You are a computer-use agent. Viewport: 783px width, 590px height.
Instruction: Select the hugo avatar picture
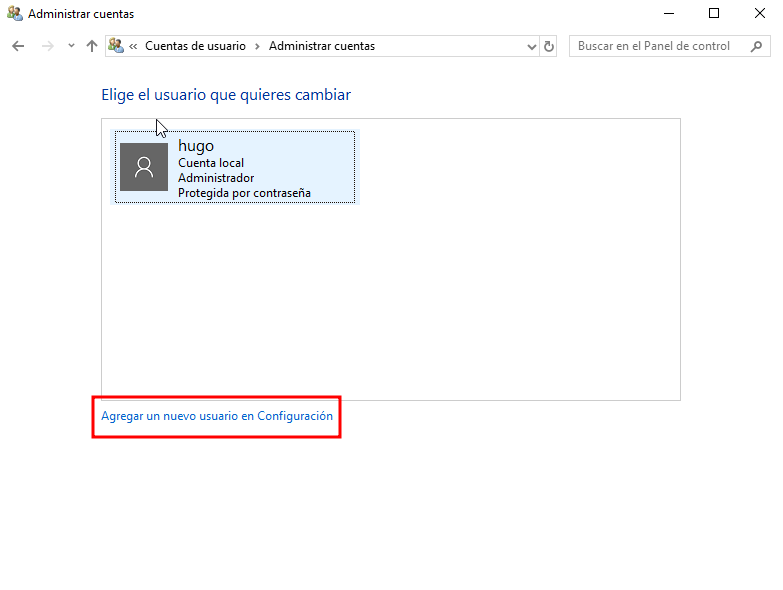coord(144,167)
